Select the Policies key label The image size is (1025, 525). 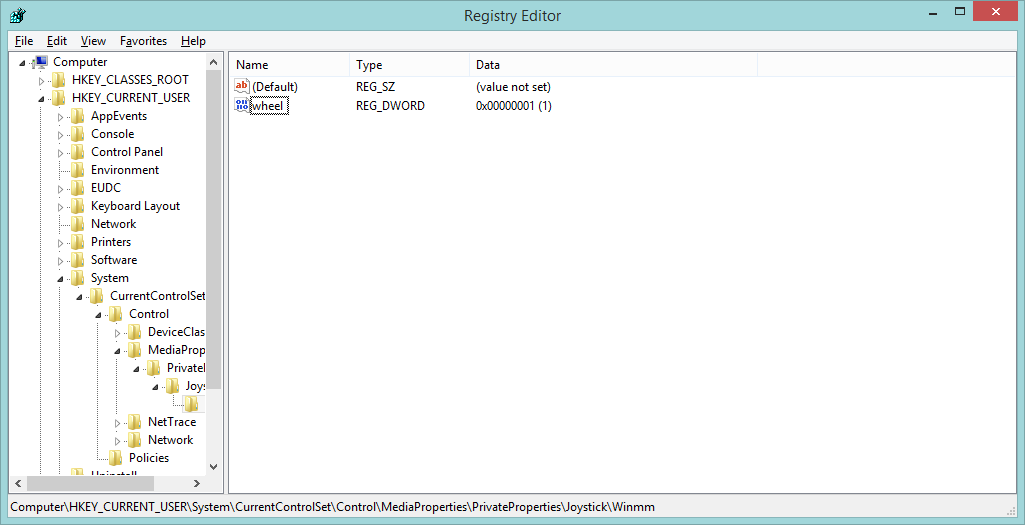(149, 458)
